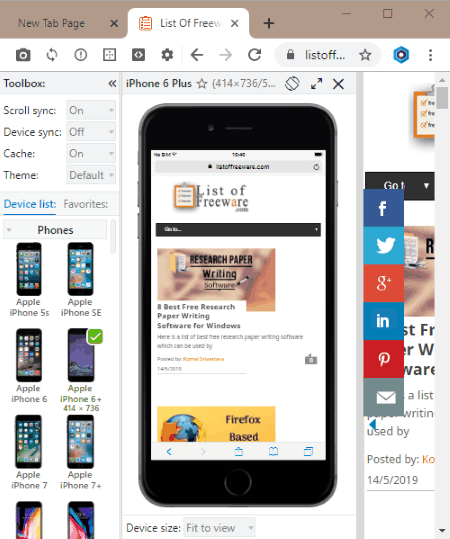Close the New Tab Page tab
The image size is (450, 539).
(x=114, y=23)
